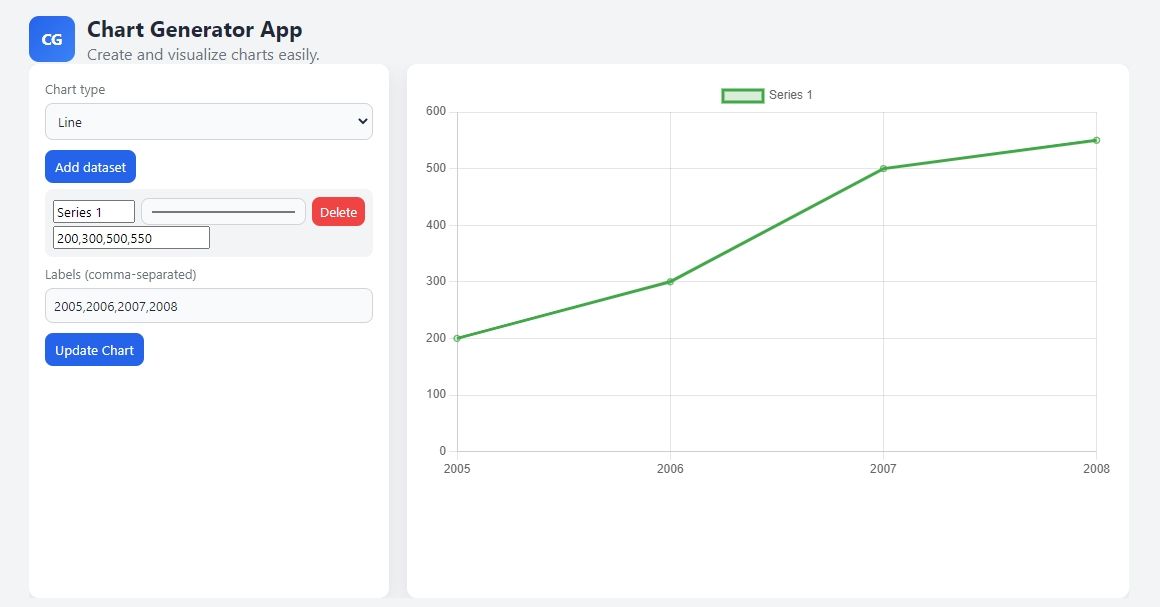Click the Chart type field label
The image size is (1160, 607).
pyautogui.click(x=75, y=90)
